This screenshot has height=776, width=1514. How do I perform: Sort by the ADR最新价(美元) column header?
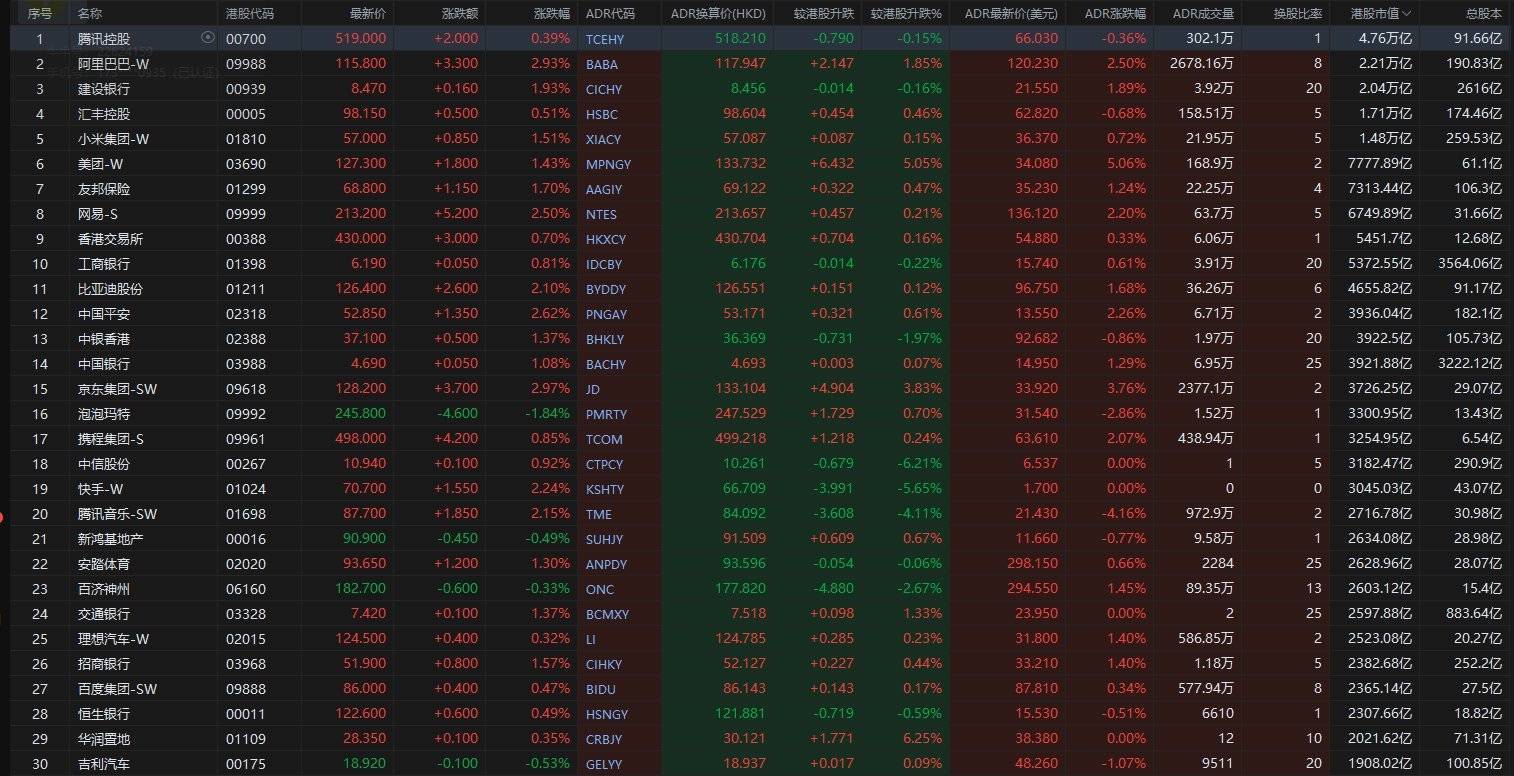1012,14
